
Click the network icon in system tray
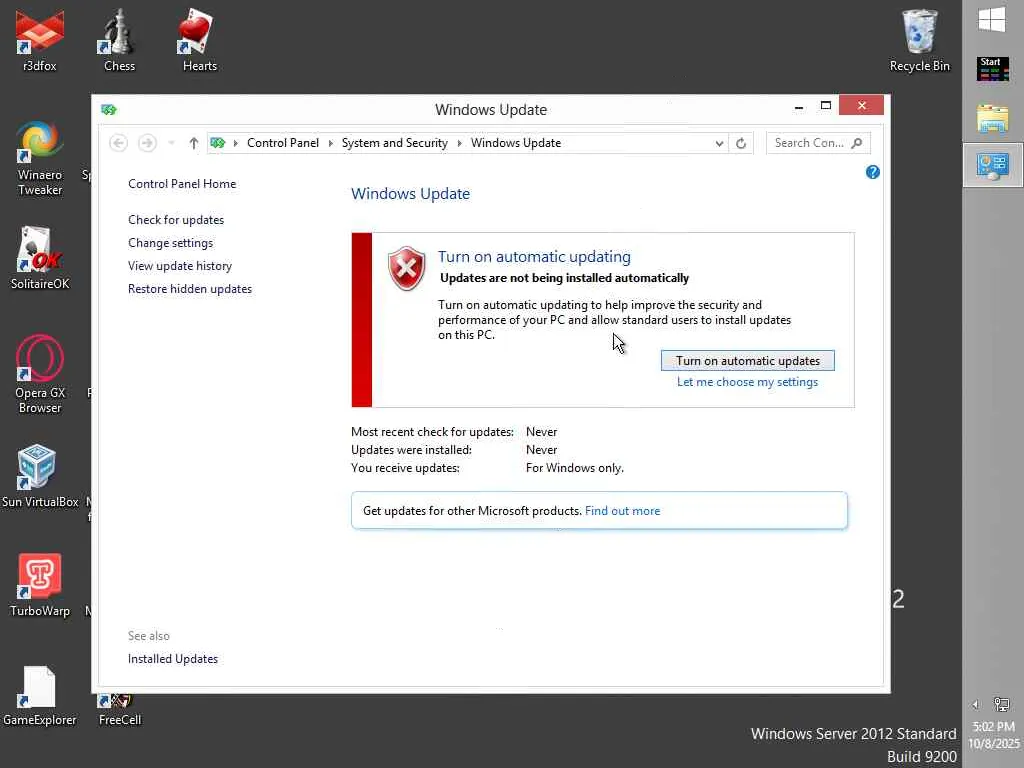tap(1001, 704)
